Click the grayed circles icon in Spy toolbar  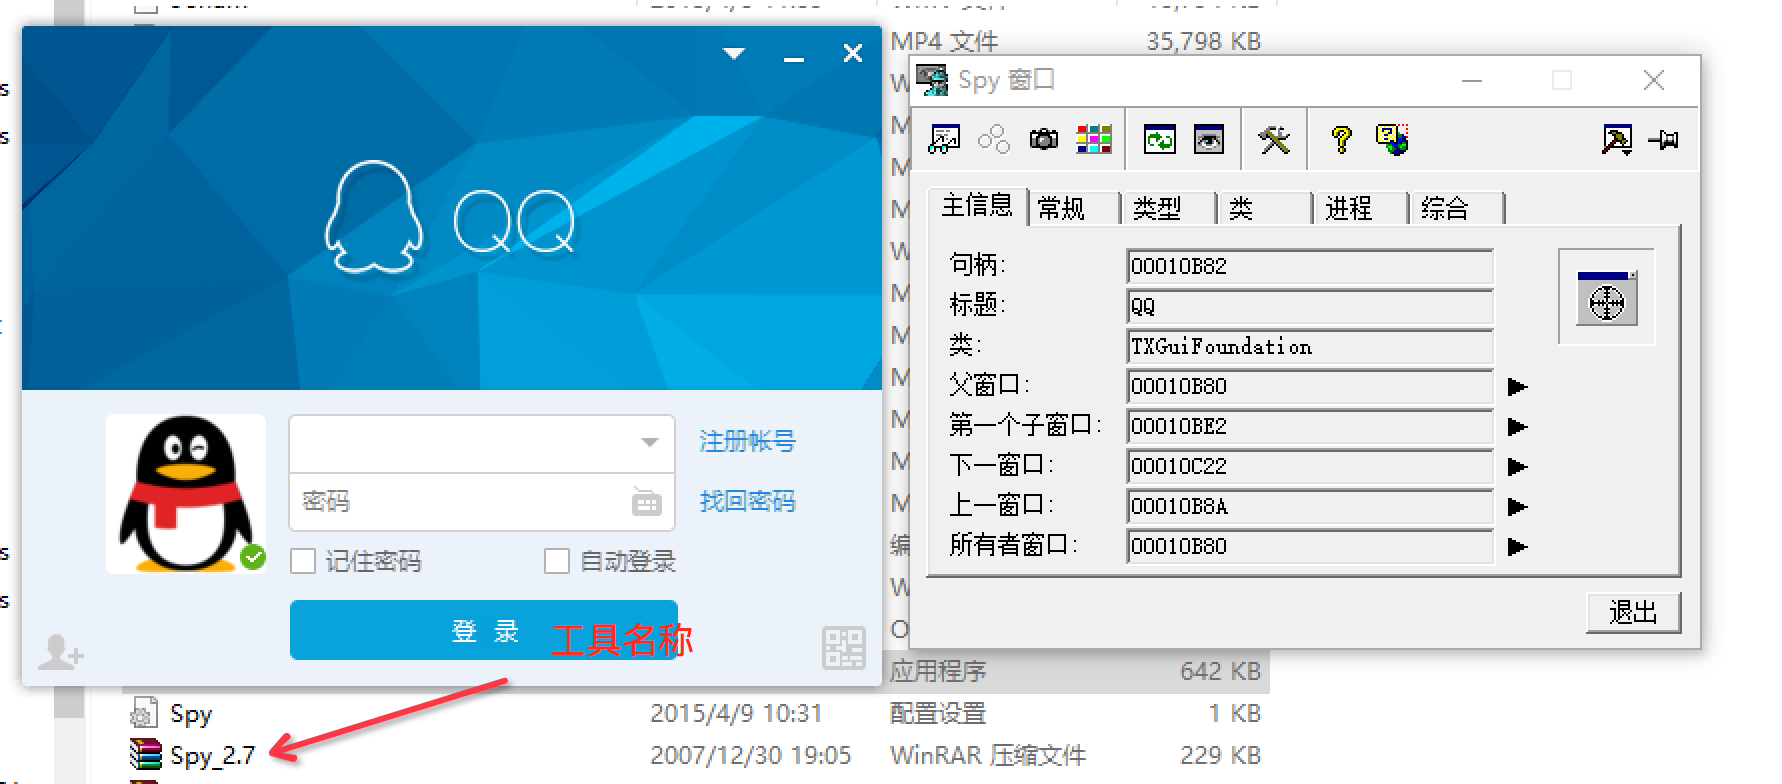(x=994, y=139)
